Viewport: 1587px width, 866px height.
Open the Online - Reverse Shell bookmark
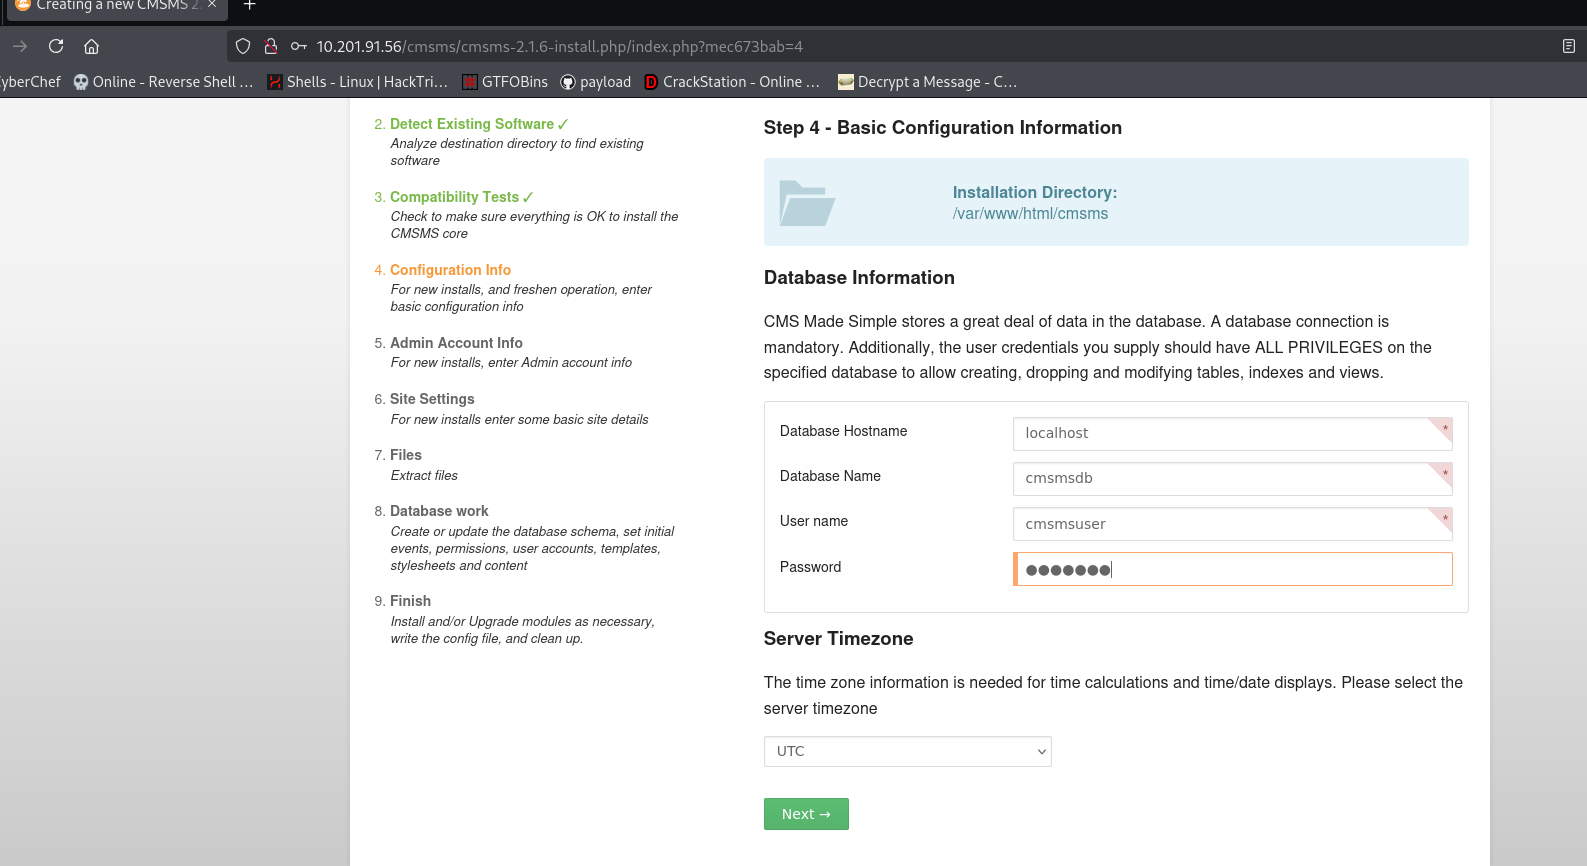tap(163, 82)
